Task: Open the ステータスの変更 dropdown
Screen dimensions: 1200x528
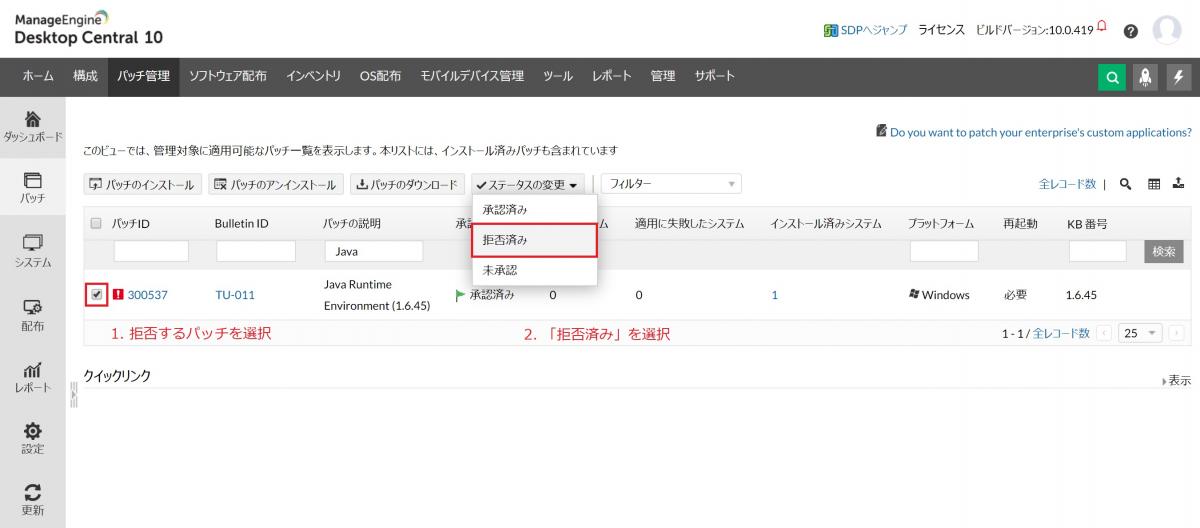Action: 528,185
